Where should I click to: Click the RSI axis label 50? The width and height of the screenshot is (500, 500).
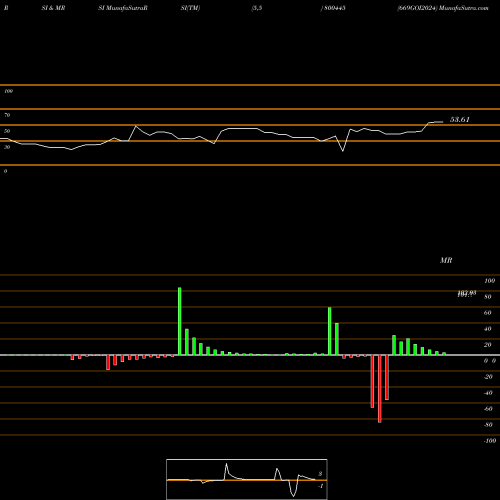pyautogui.click(x=7, y=131)
